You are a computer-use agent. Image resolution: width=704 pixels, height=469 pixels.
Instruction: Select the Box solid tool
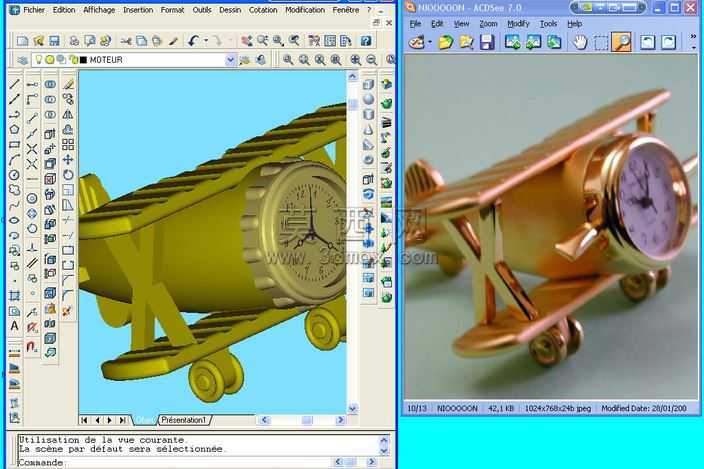368,84
